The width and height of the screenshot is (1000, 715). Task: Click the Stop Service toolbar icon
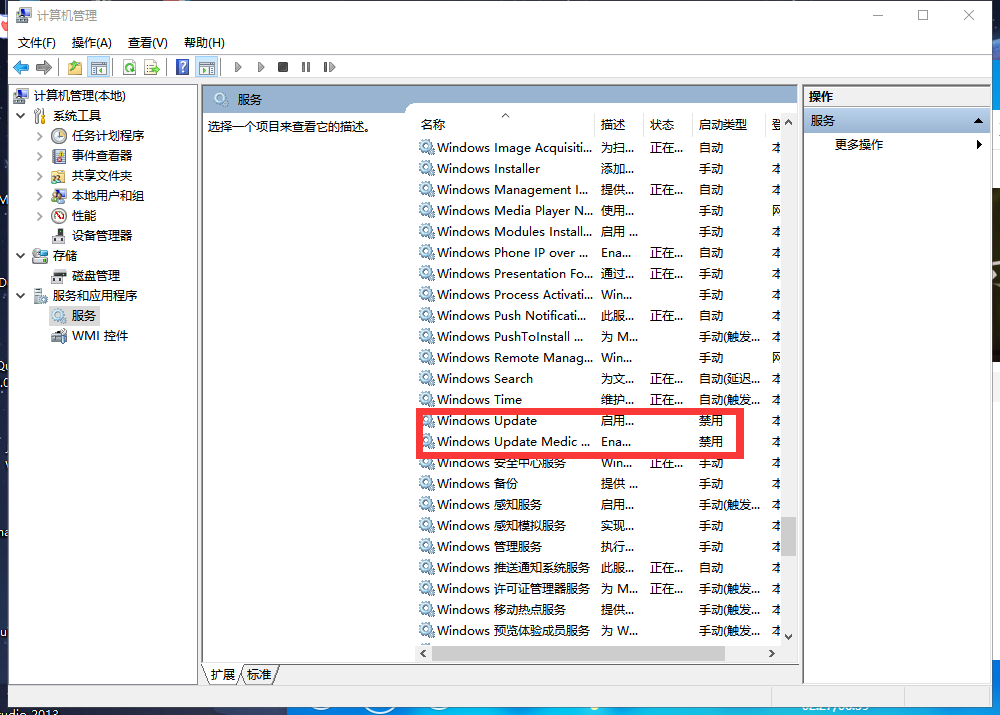pos(283,67)
